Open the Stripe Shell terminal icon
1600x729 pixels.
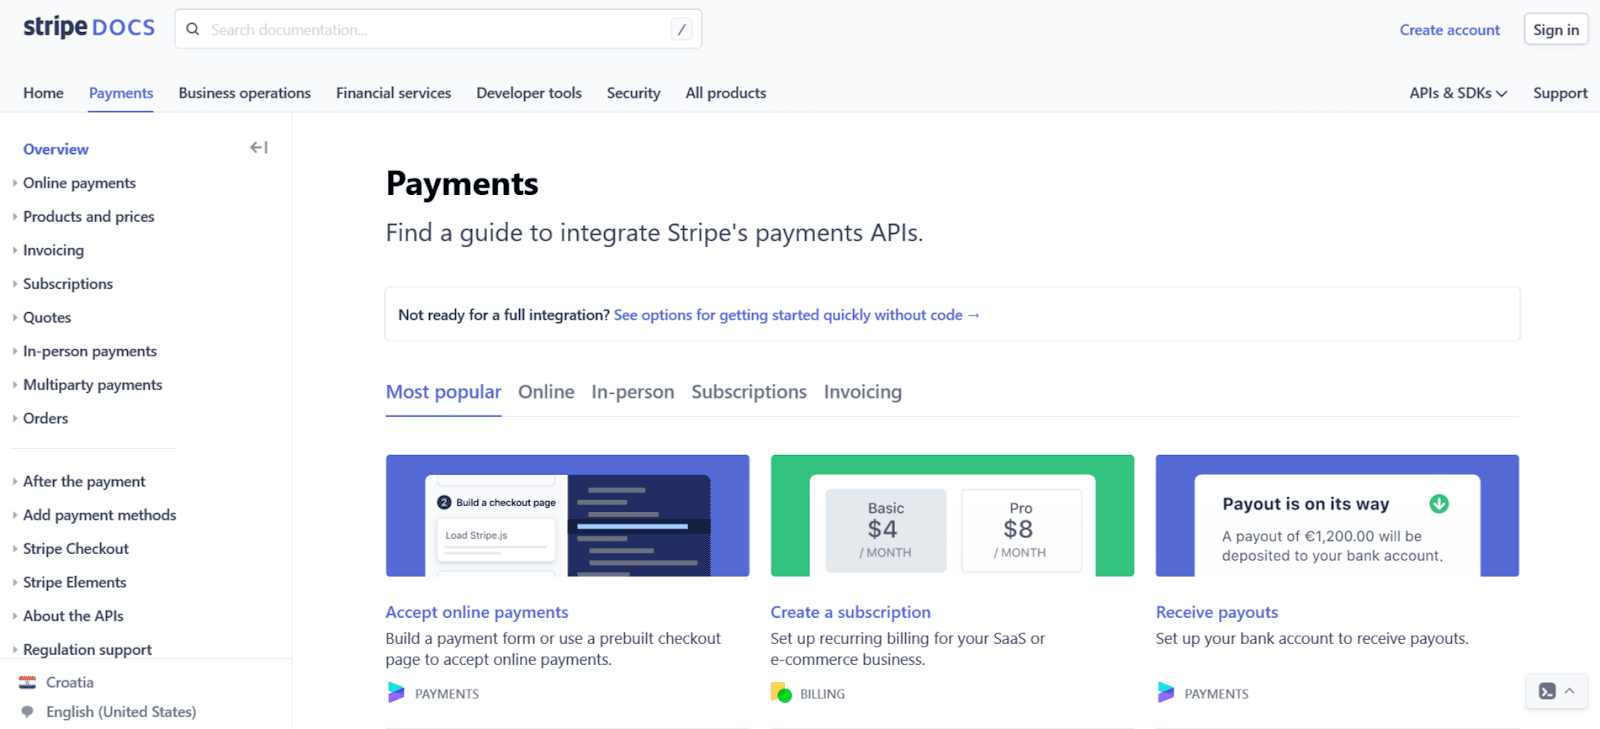[x=1547, y=691]
